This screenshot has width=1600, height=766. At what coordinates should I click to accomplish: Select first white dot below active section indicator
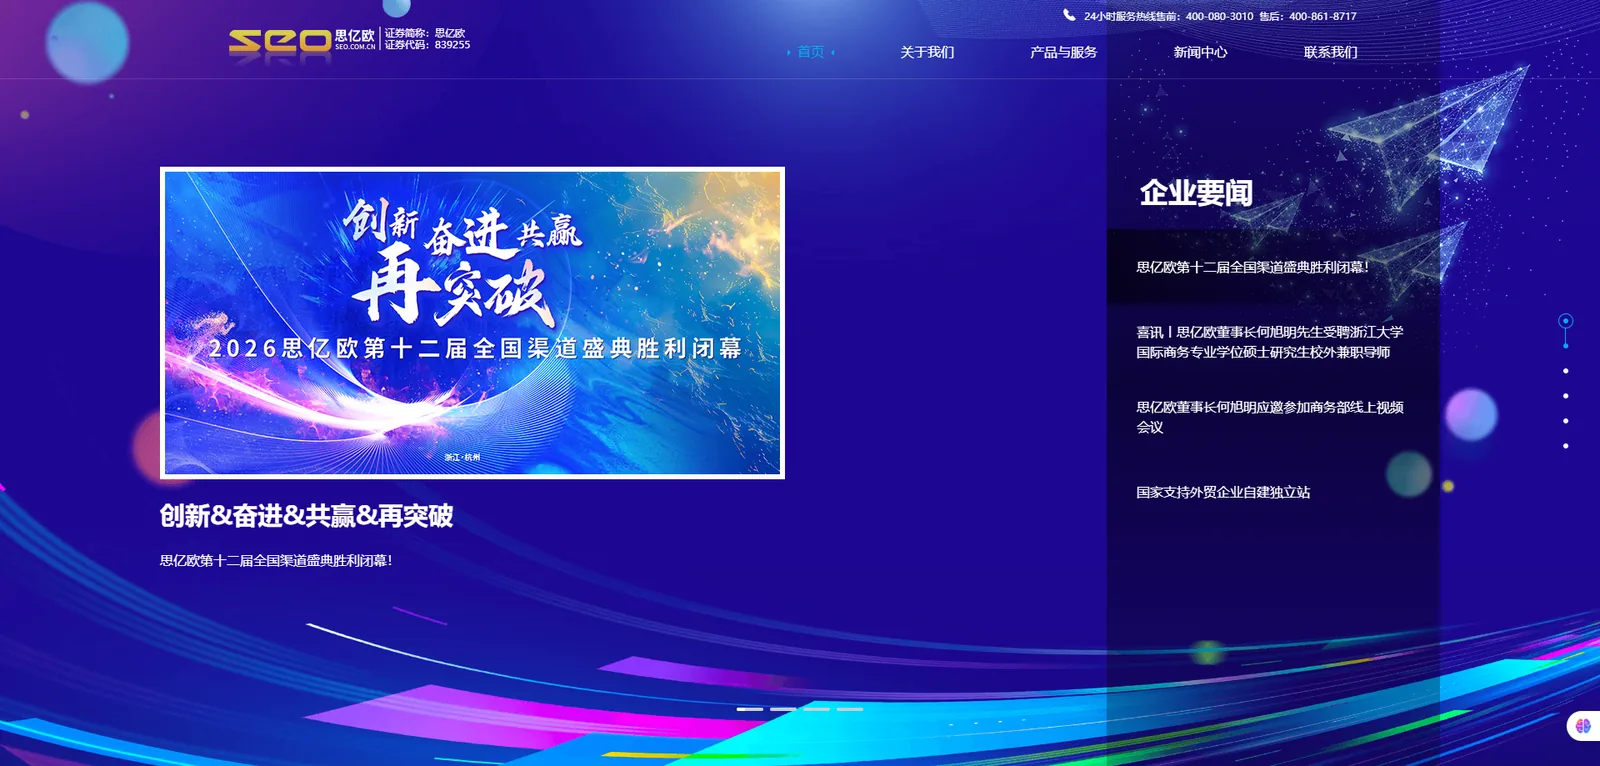pos(1566,371)
